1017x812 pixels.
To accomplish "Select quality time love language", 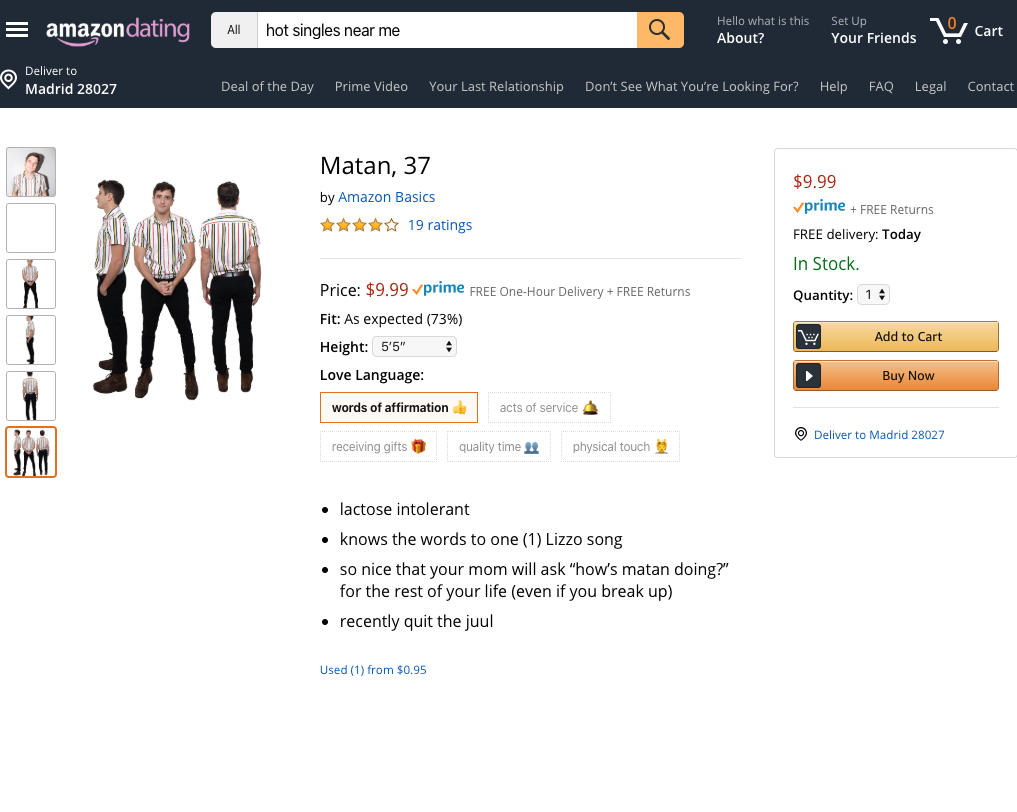I will [499, 446].
